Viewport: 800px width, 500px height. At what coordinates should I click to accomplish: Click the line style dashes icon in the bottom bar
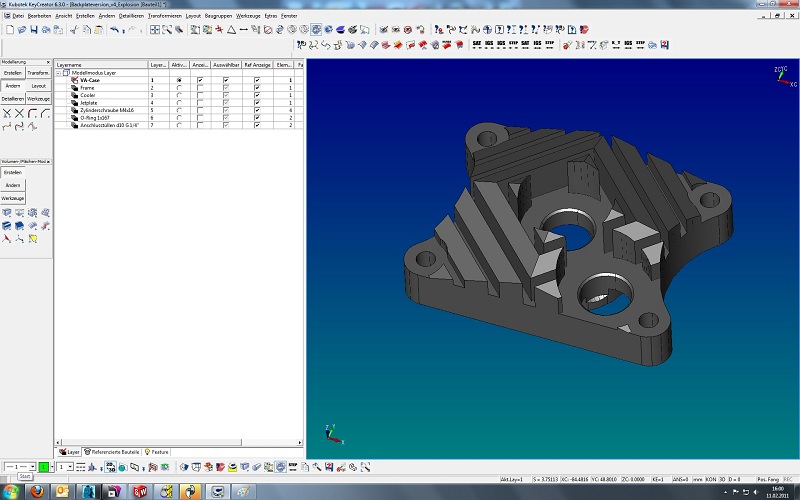[x=81, y=467]
